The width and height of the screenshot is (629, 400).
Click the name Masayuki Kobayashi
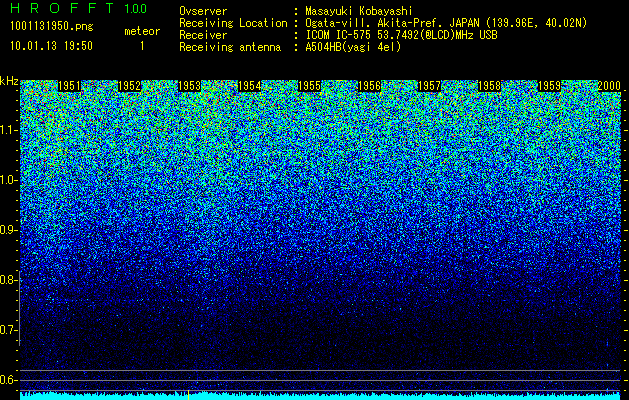click(359, 11)
